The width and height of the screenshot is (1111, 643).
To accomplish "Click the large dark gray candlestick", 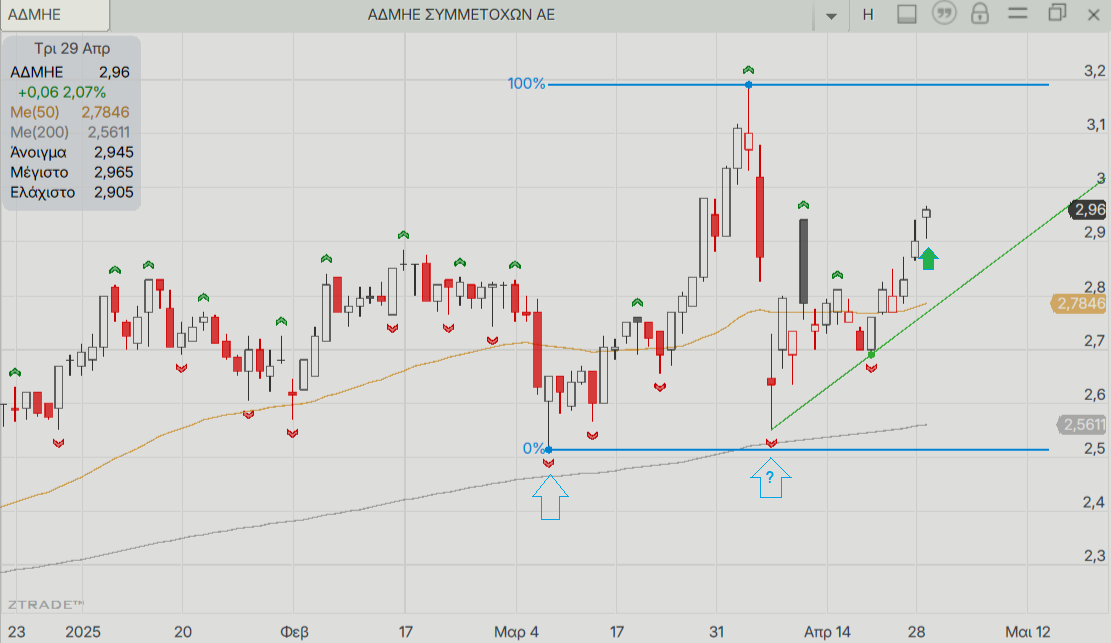I will [803, 262].
